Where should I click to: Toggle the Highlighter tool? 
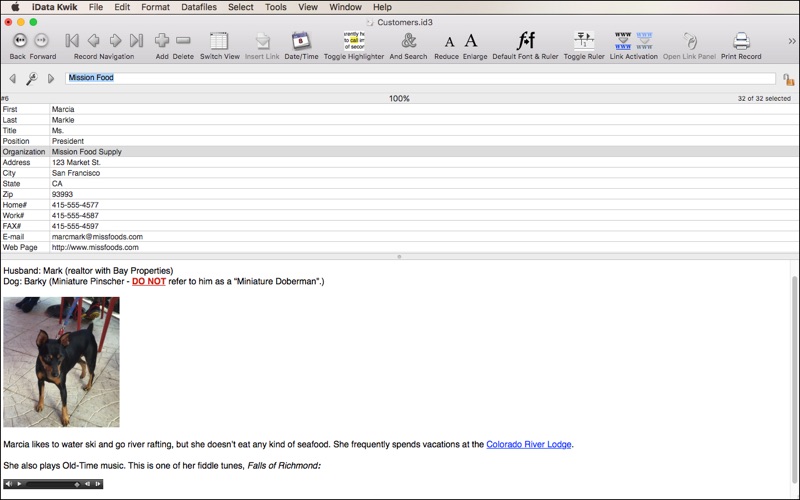pos(354,40)
